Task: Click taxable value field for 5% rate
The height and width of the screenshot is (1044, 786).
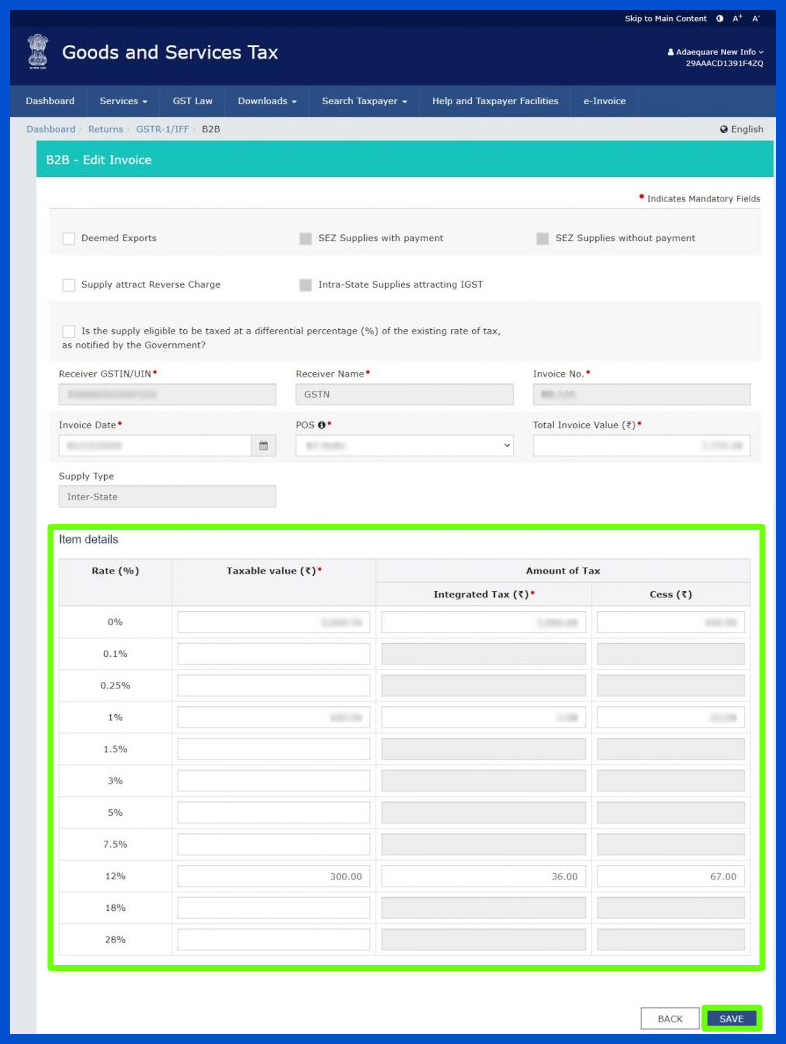Action: tap(274, 812)
